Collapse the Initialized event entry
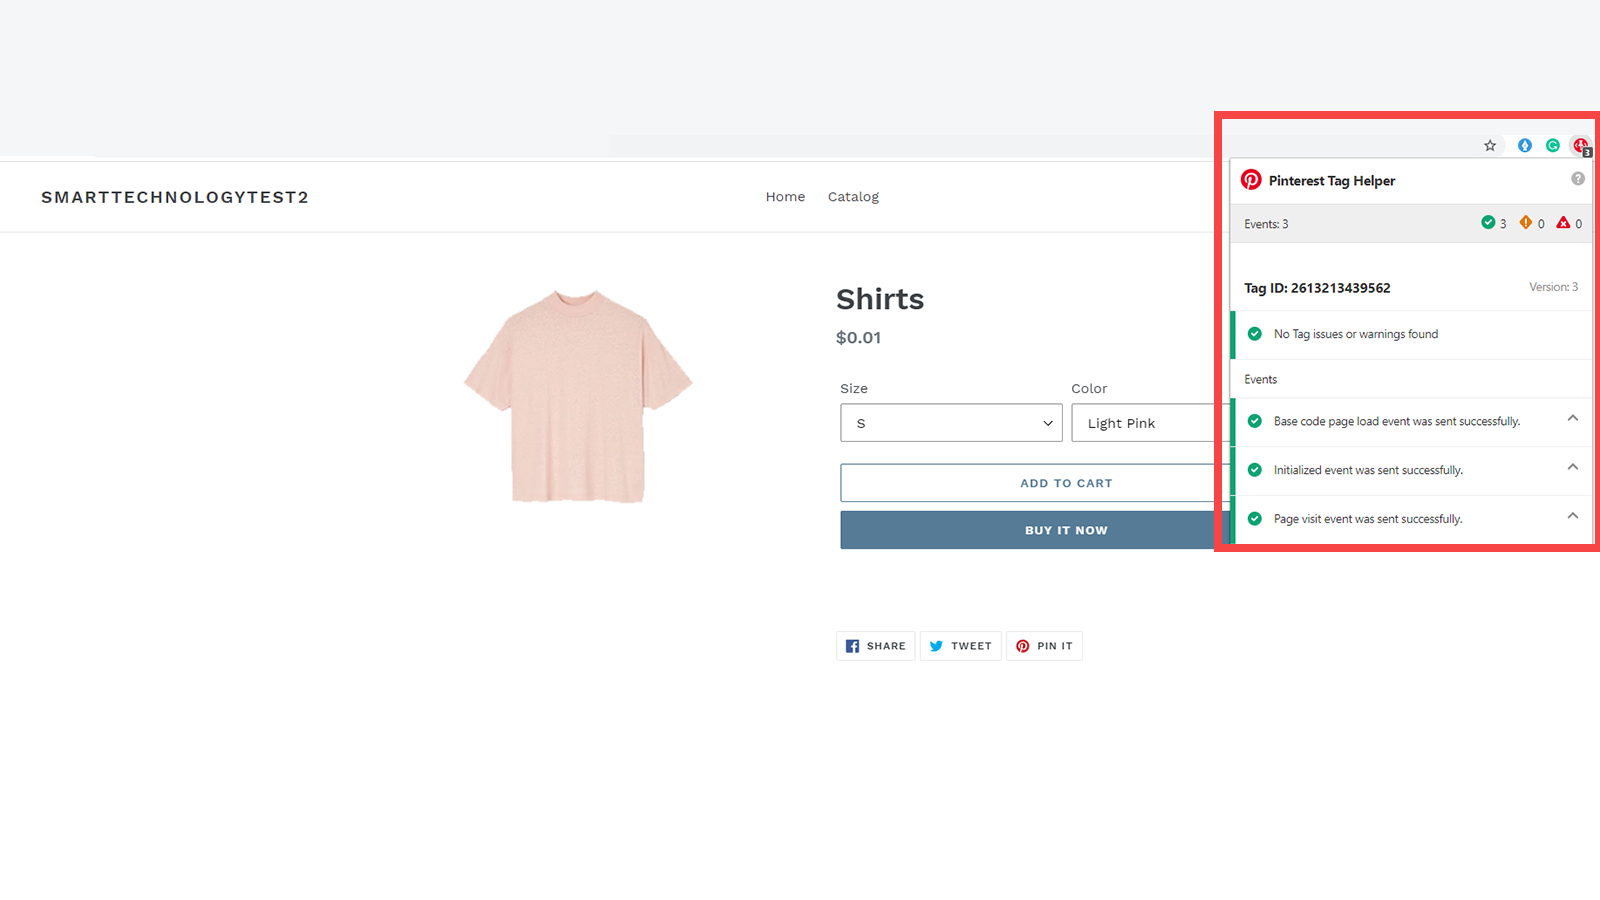The image size is (1600, 900). (x=1571, y=468)
